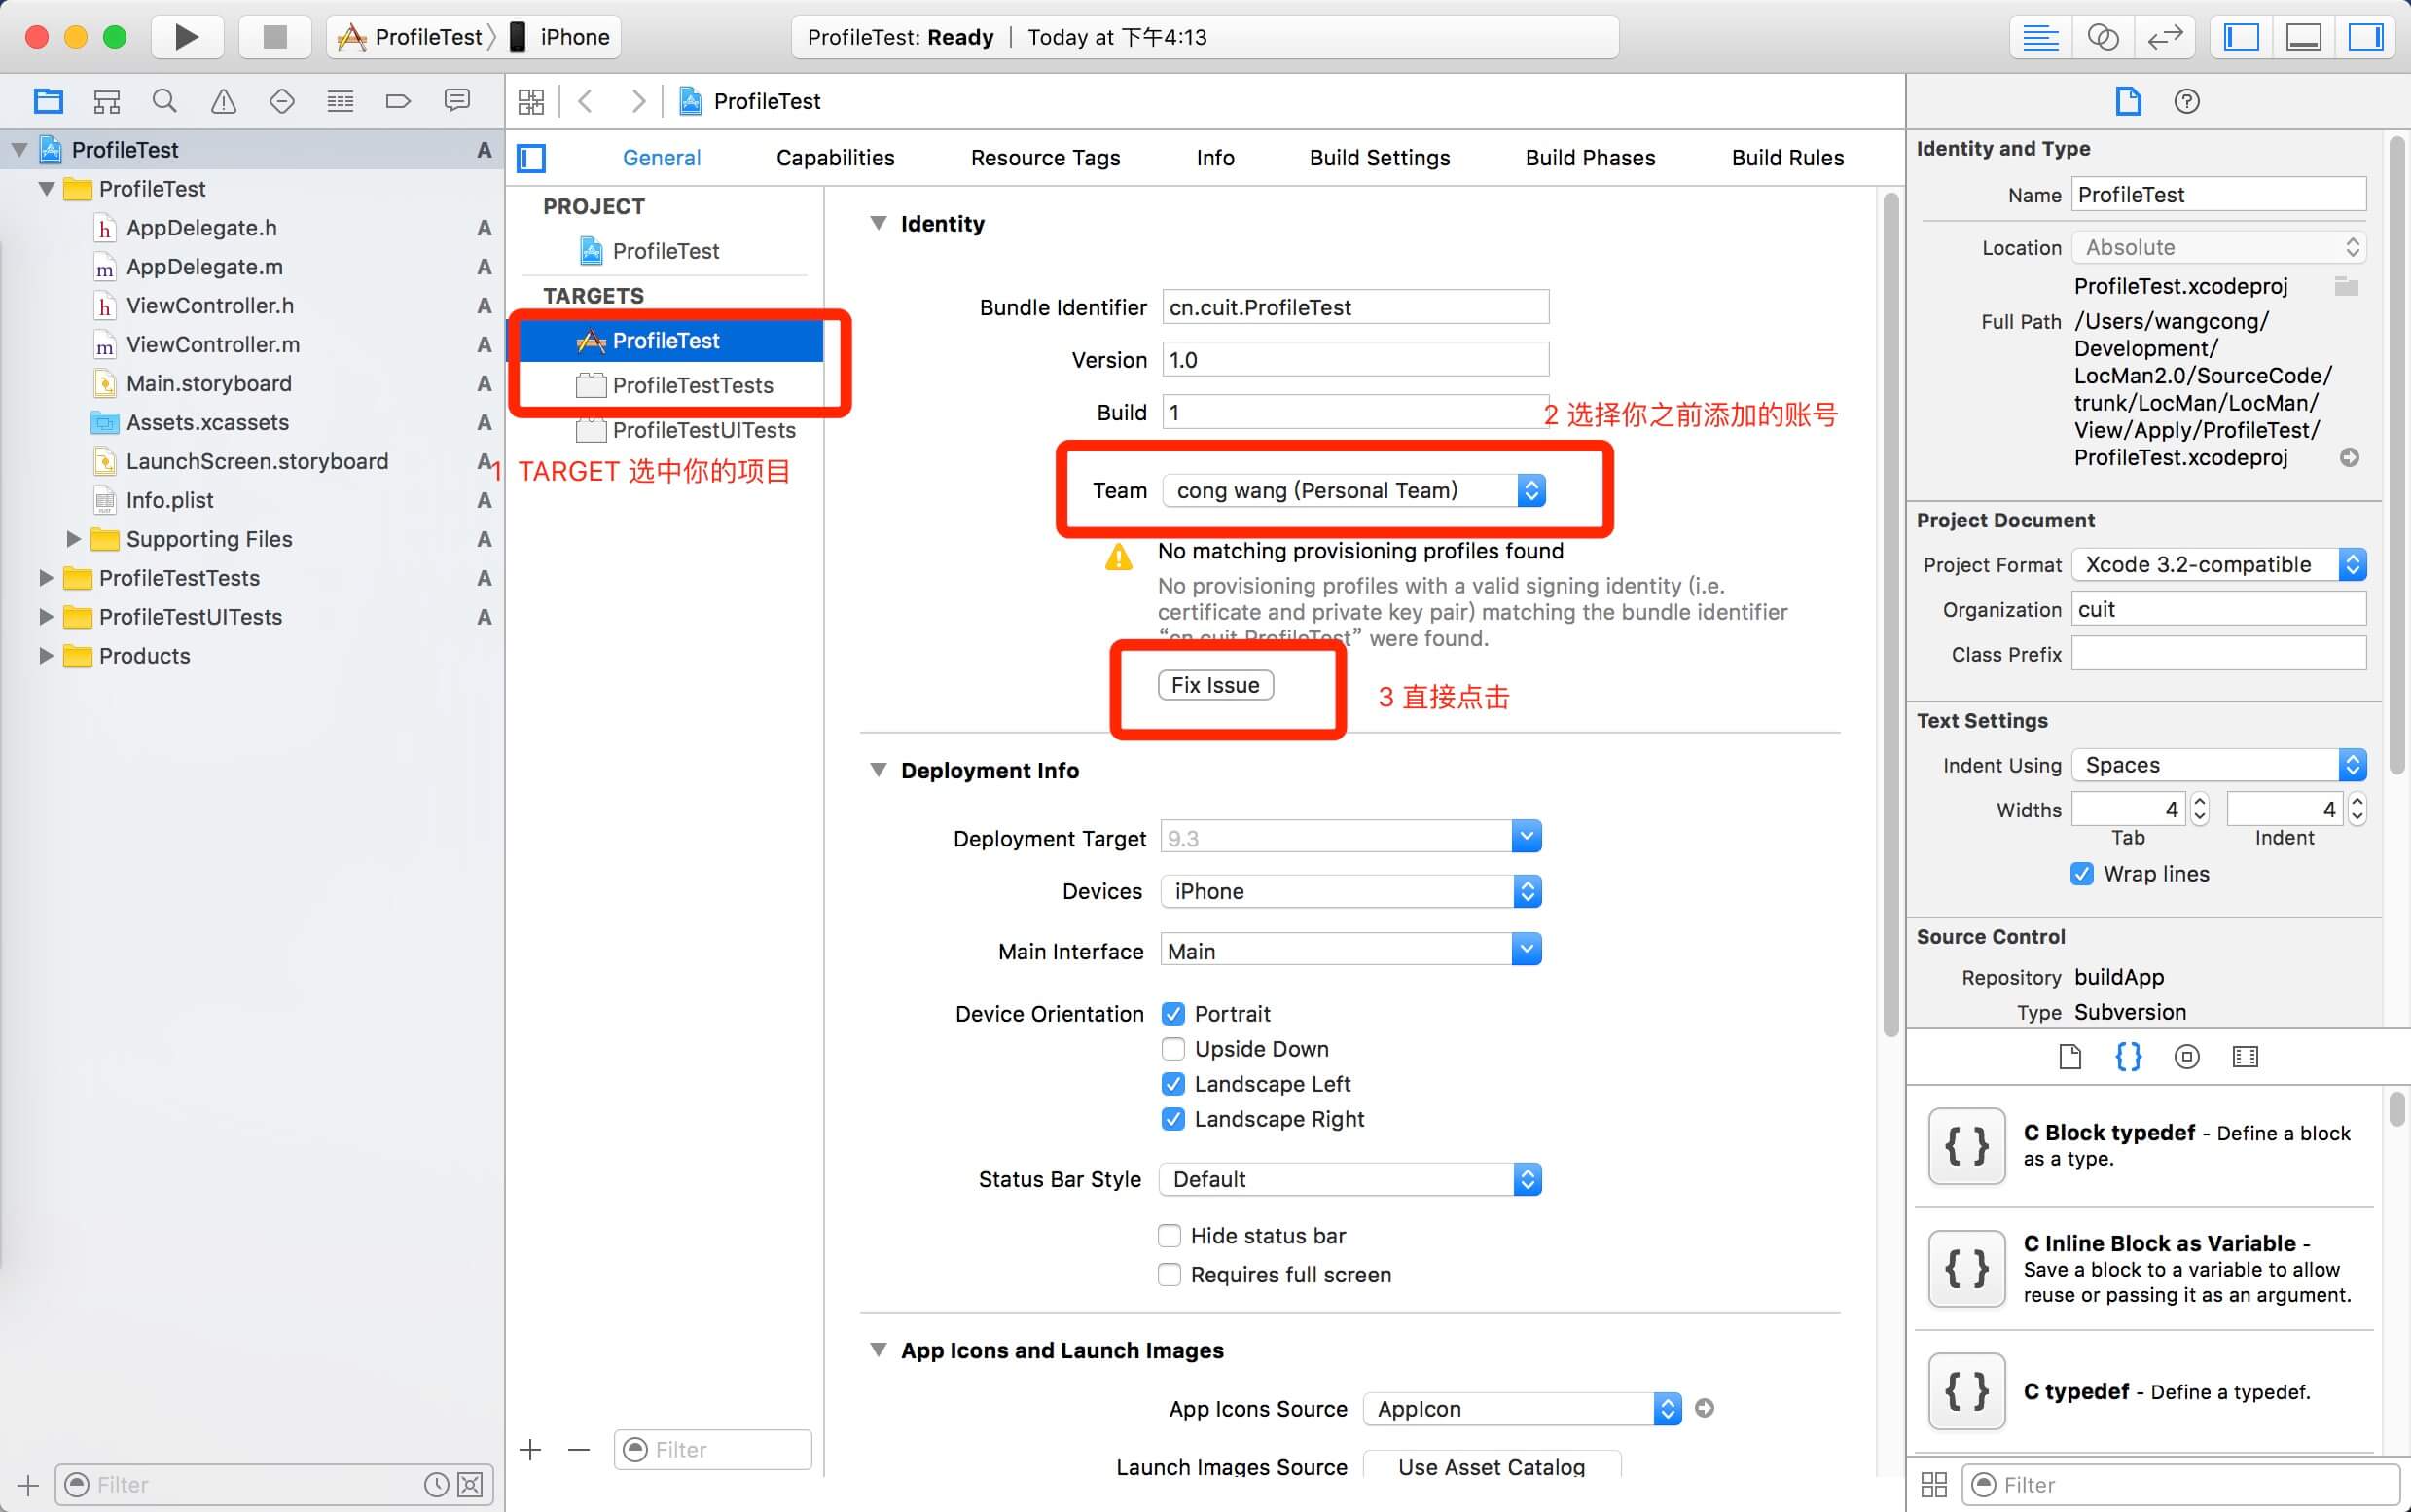Open AppDelegate.m in navigator
The image size is (2411, 1512).
204,267
